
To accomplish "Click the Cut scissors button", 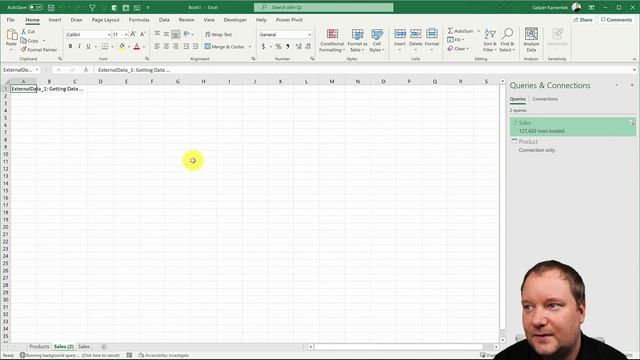I will (x=28, y=31).
